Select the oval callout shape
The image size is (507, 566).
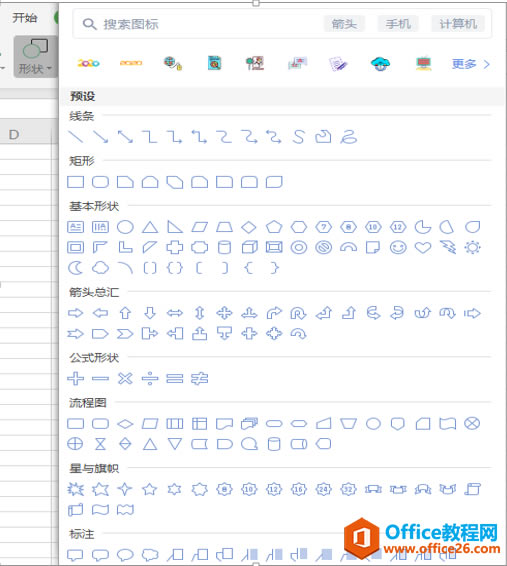(x=125, y=555)
